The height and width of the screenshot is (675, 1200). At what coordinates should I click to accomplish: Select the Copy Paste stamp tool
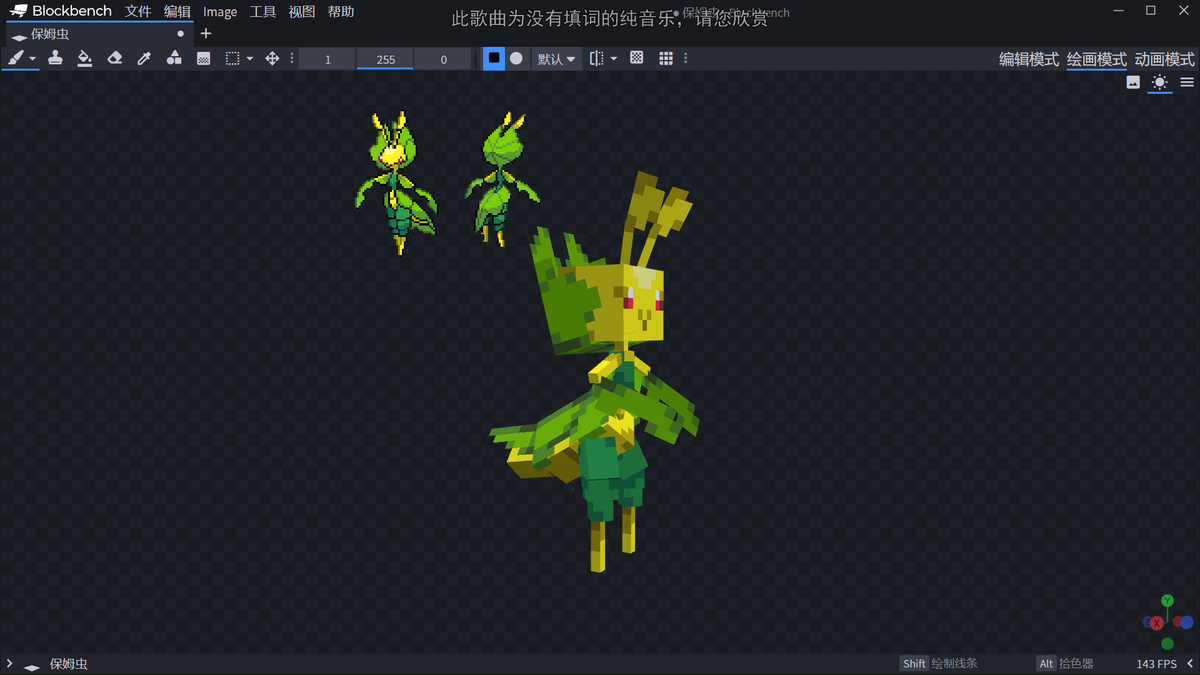[x=55, y=58]
